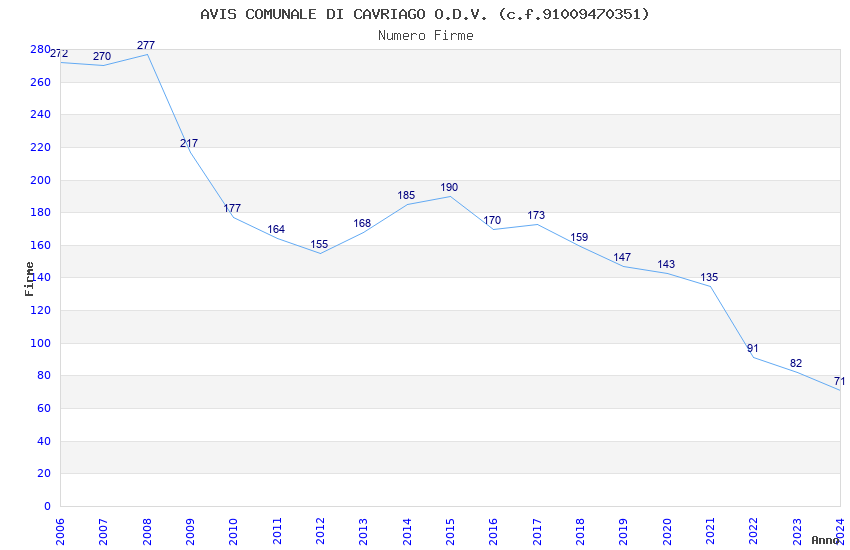Click data label 185 for 2014

click(406, 196)
